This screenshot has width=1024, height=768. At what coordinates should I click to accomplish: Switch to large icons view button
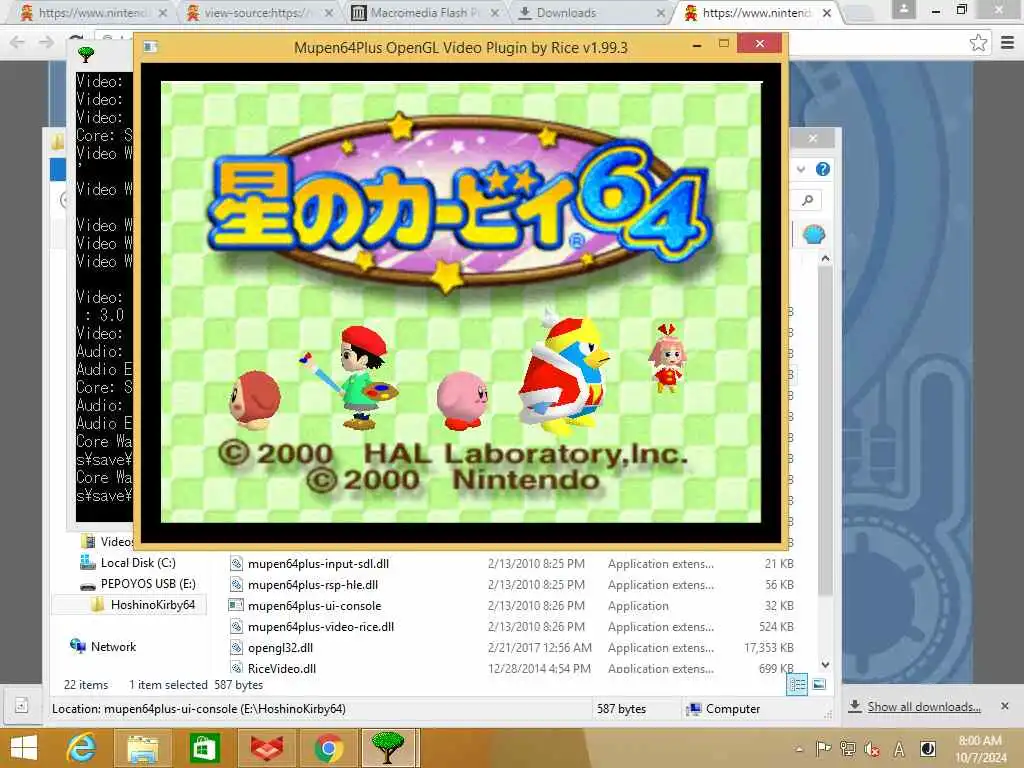[x=819, y=684]
